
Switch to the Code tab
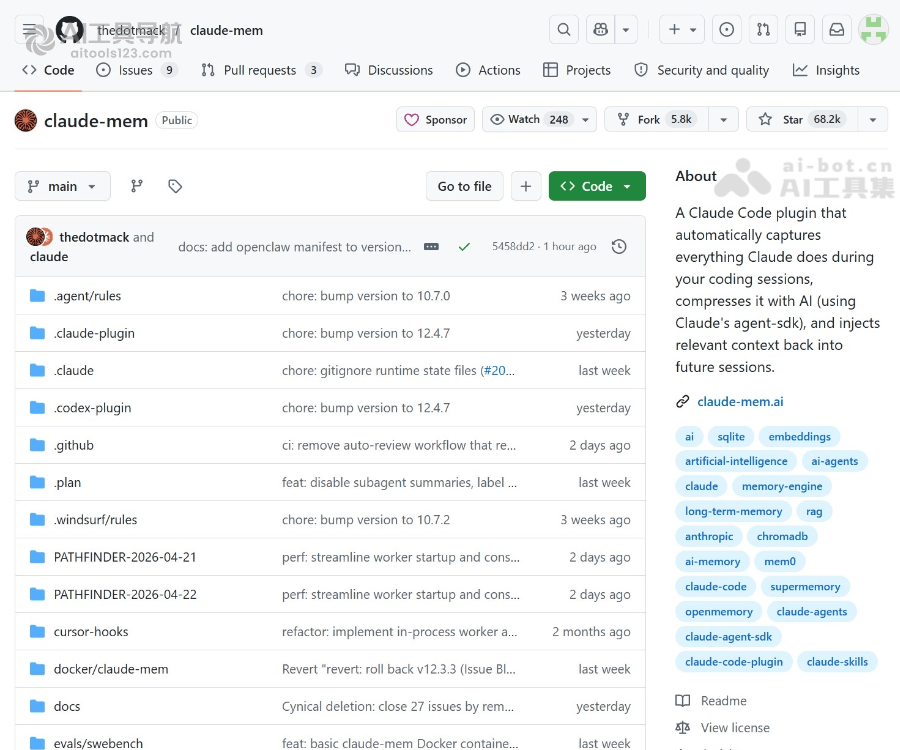click(x=48, y=70)
